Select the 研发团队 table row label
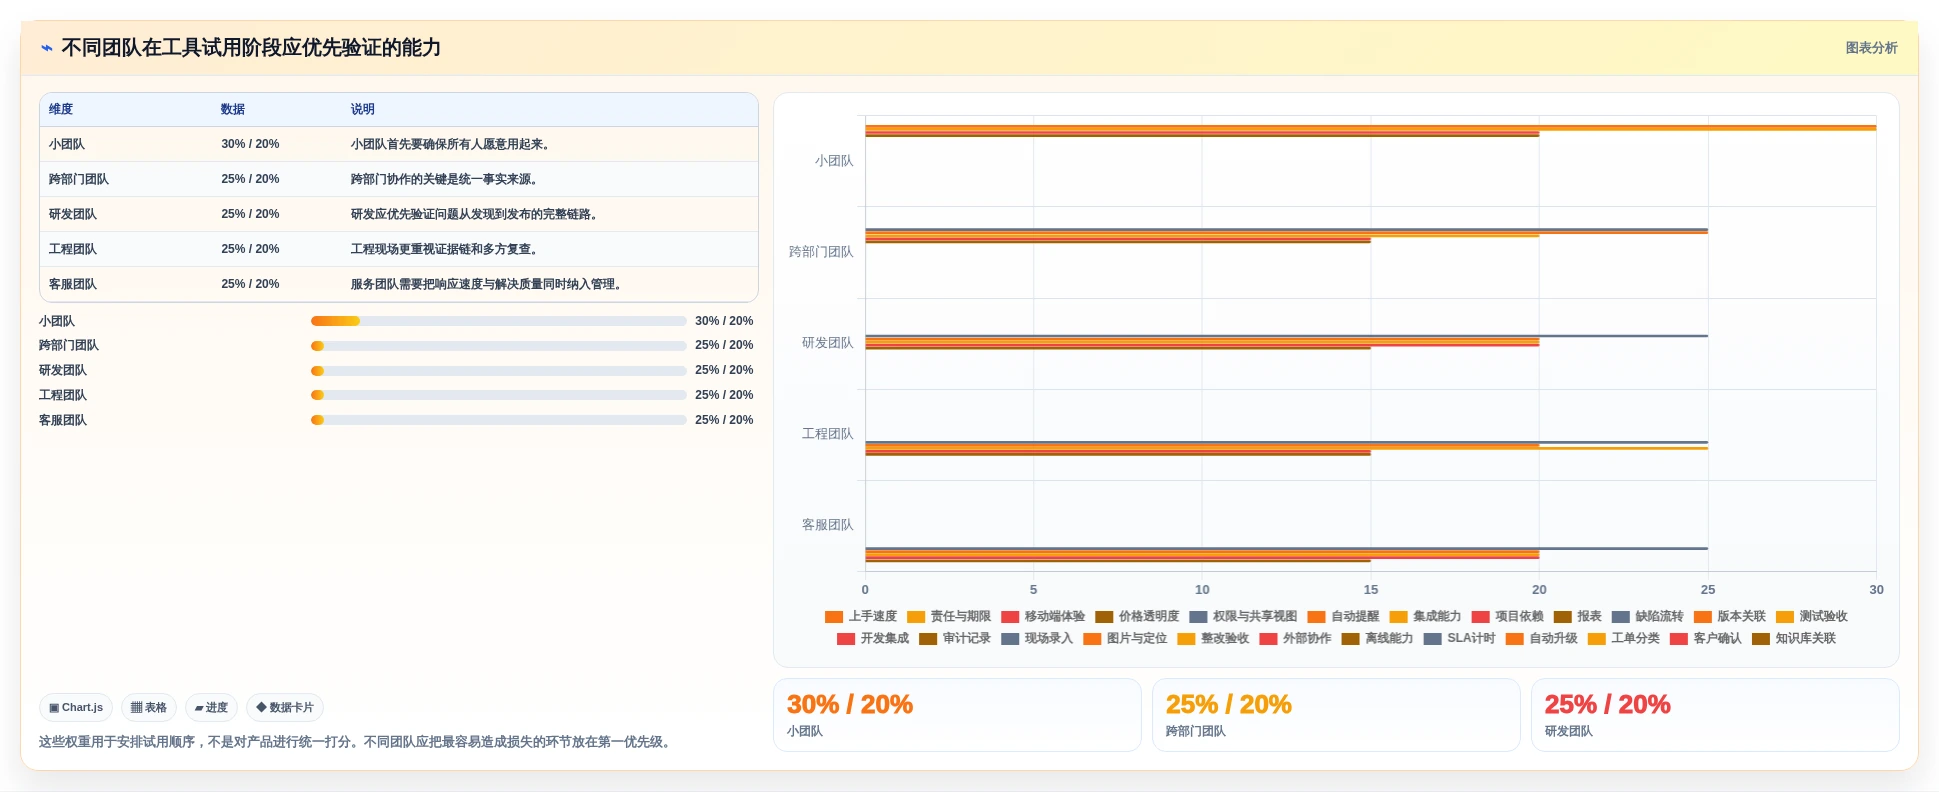The height and width of the screenshot is (792, 1939). pyautogui.click(x=73, y=214)
